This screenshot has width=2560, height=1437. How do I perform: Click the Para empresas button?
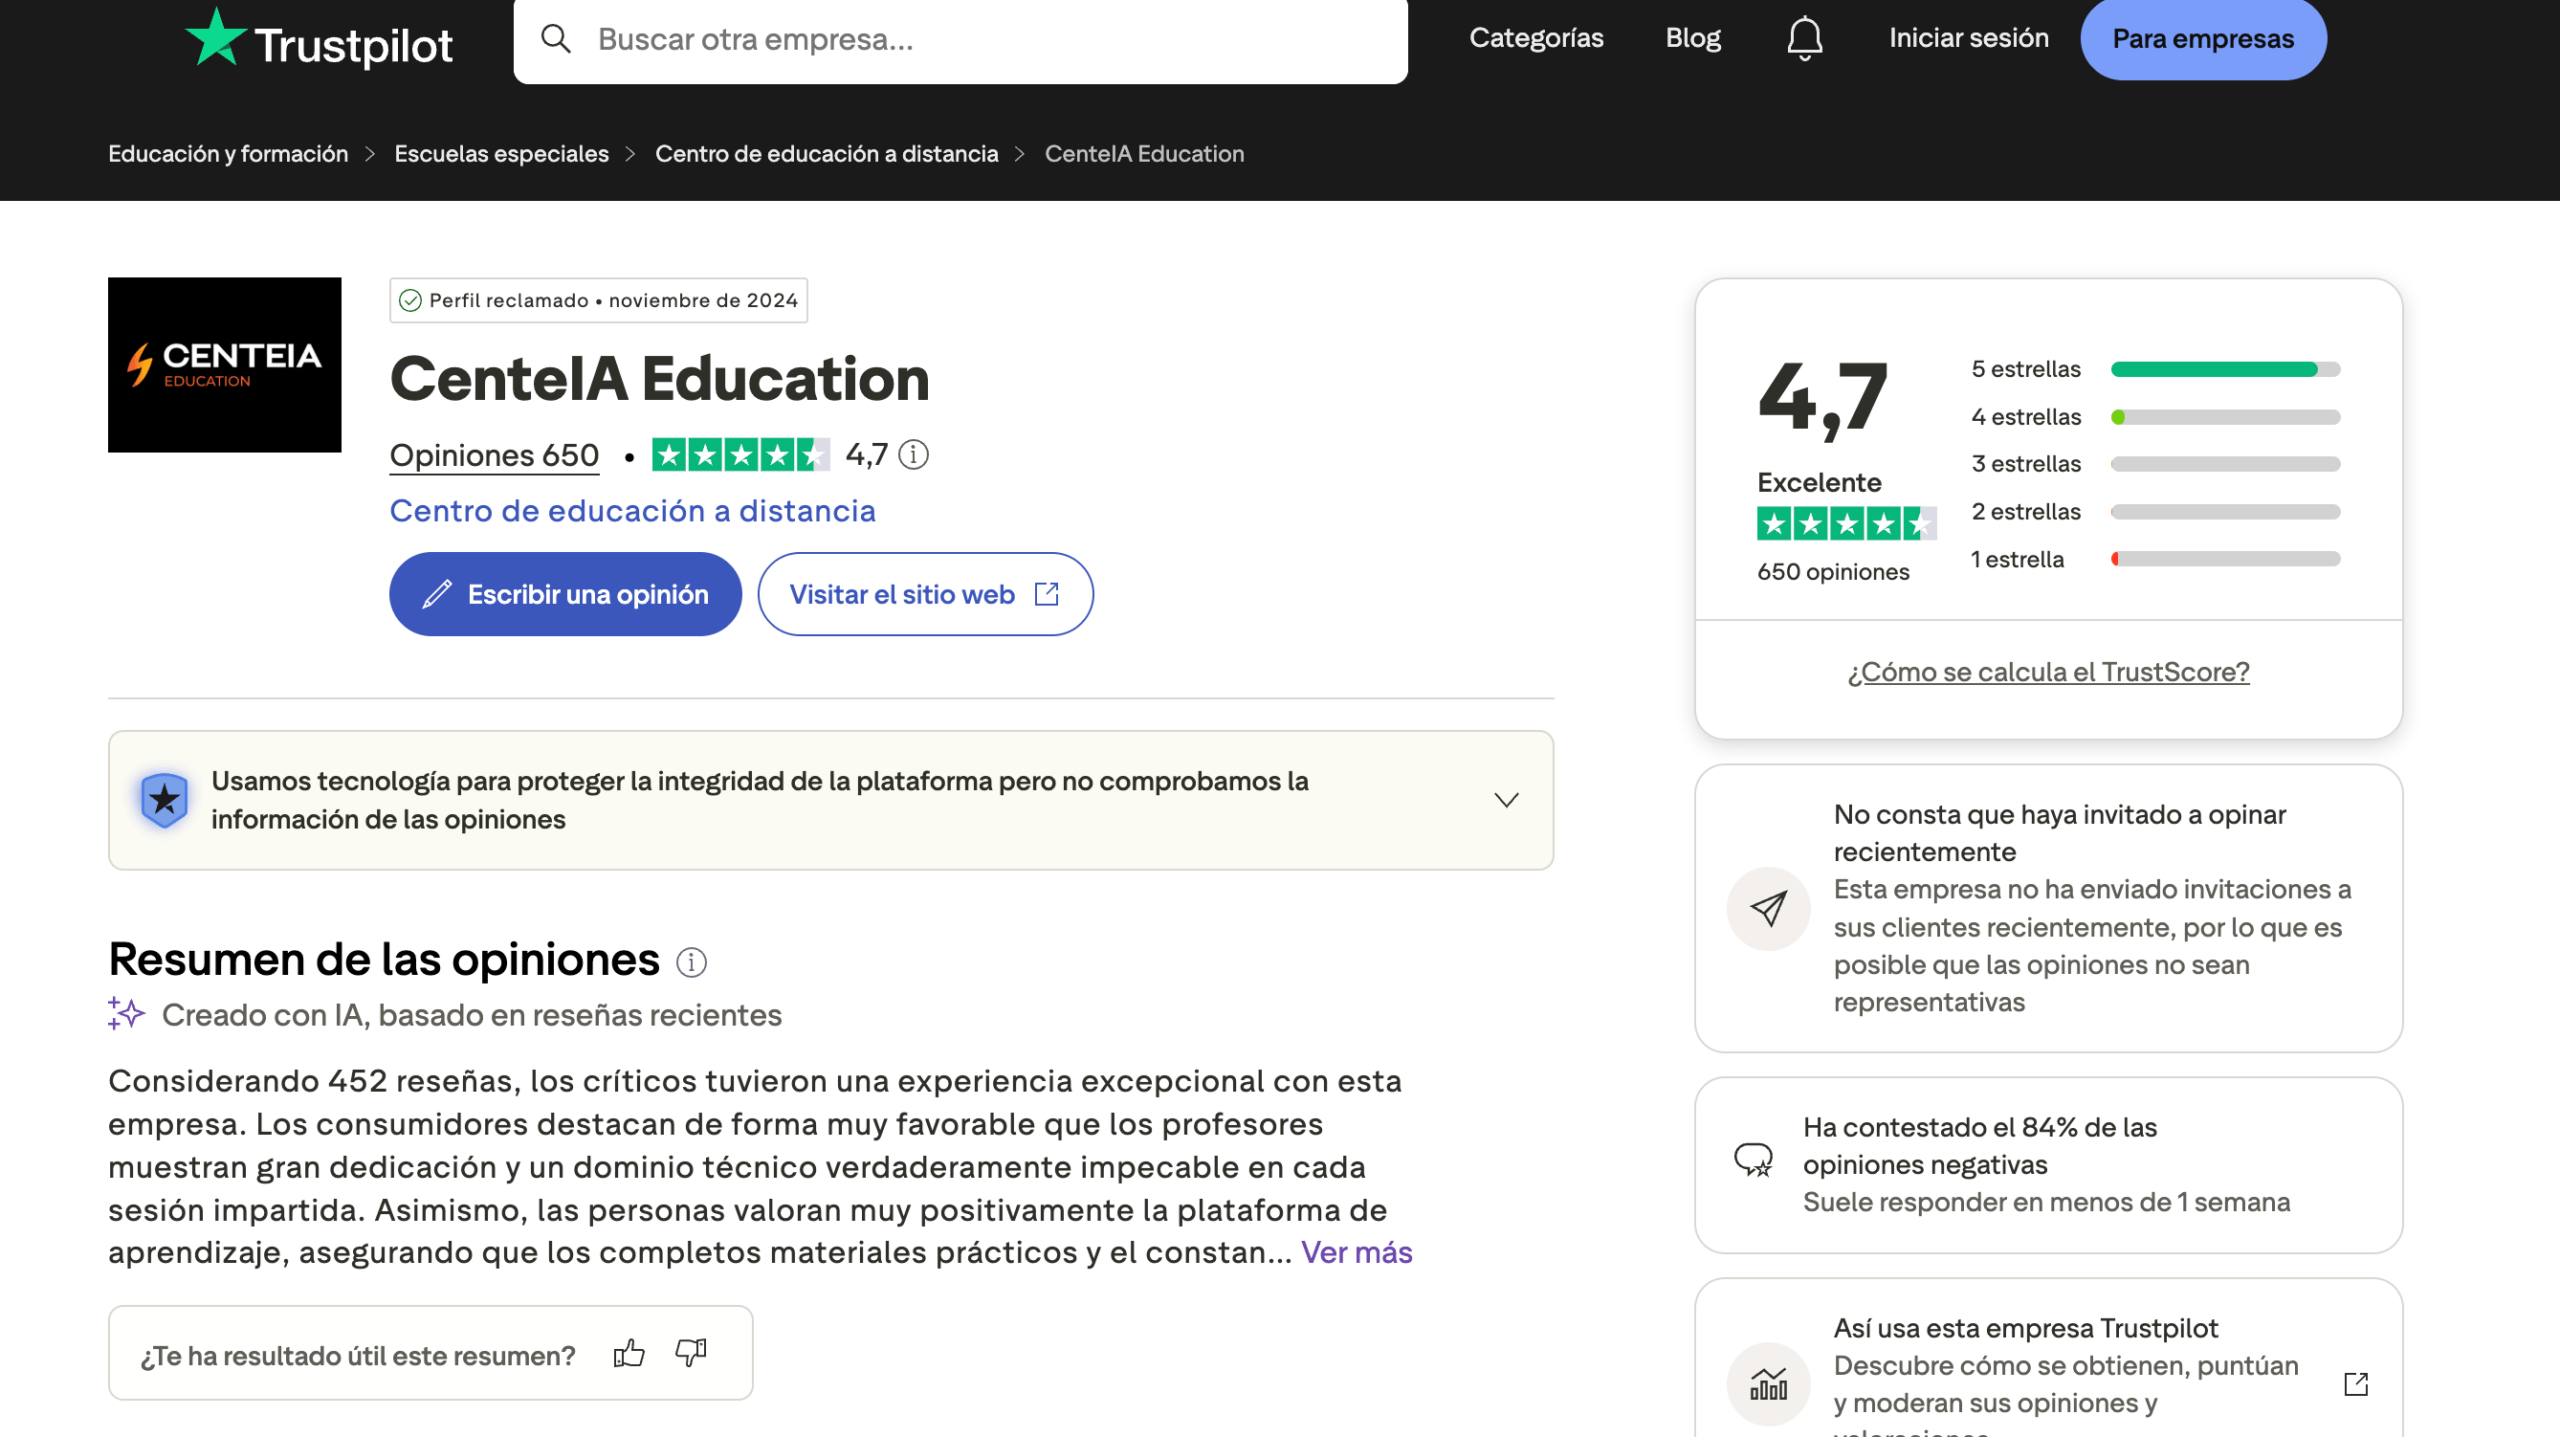pyautogui.click(x=2203, y=39)
